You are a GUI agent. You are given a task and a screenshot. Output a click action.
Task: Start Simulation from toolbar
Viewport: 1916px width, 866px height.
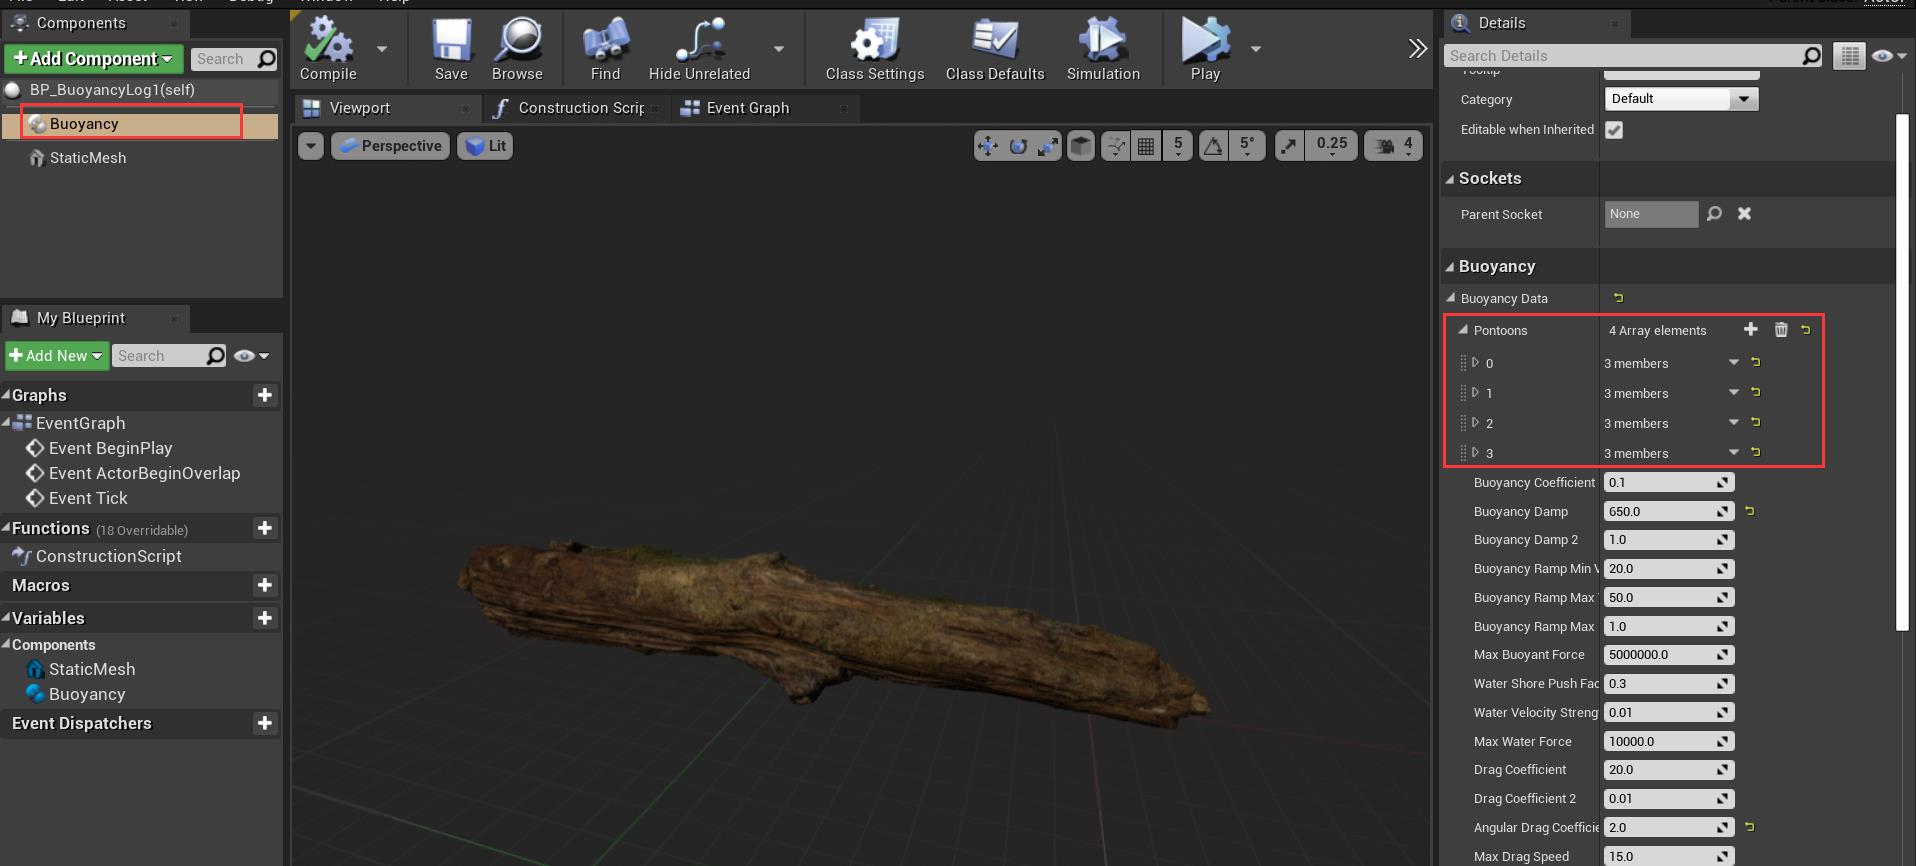point(1103,48)
